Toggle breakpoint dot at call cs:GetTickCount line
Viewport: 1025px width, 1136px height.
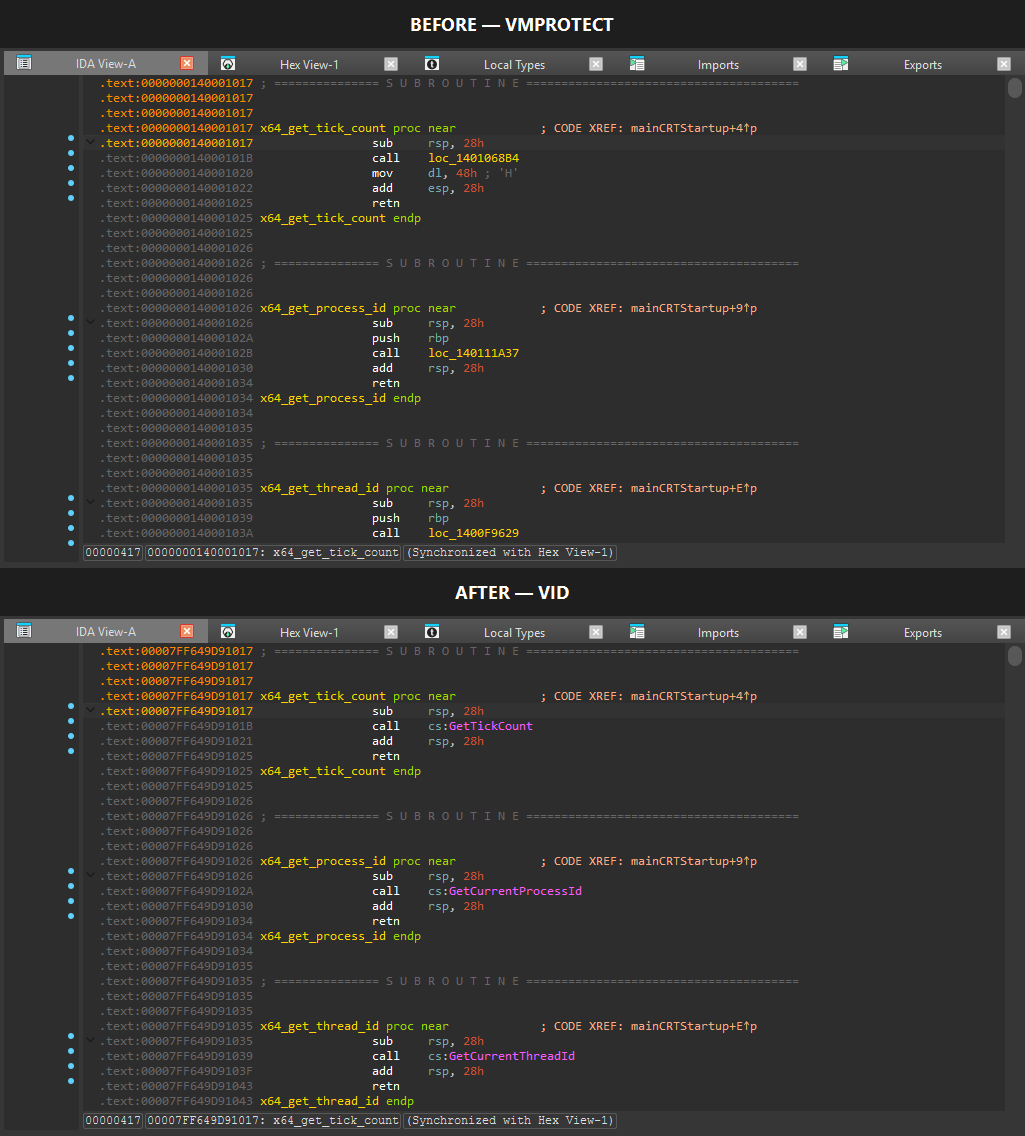[71, 721]
